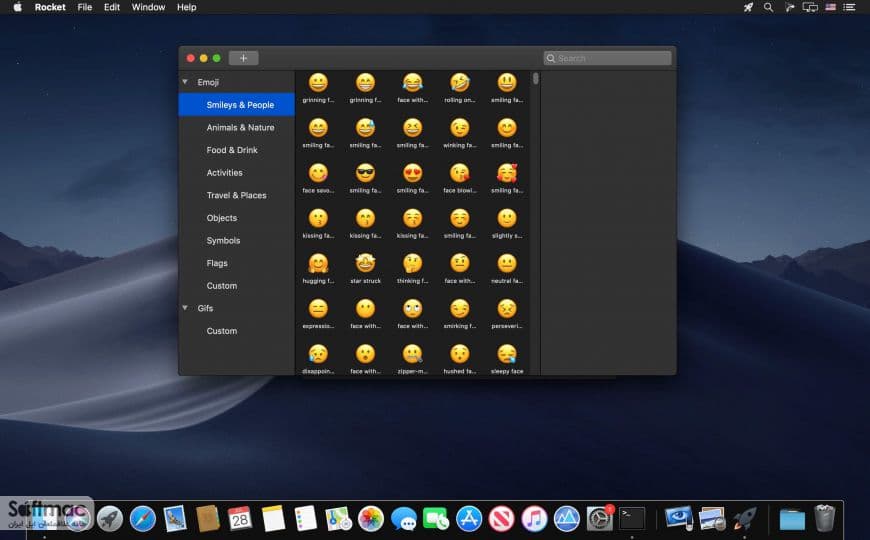The image size is (870, 540).
Task: Choose the slightly smiling face emoji
Action: [507, 219]
